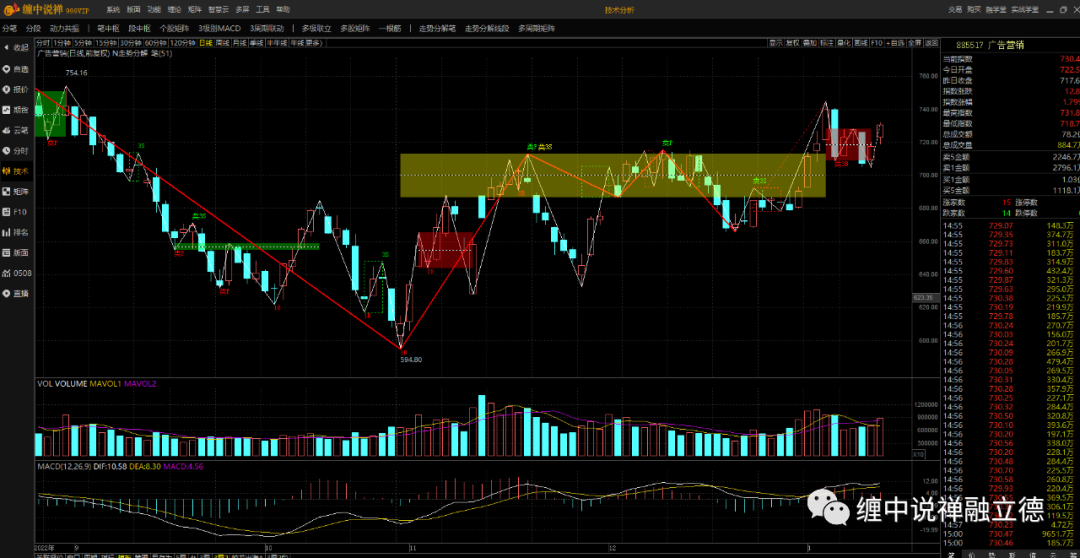Screen dimensions: 1080x558
Task: Open the 系统 menu
Action: click(x=113, y=10)
